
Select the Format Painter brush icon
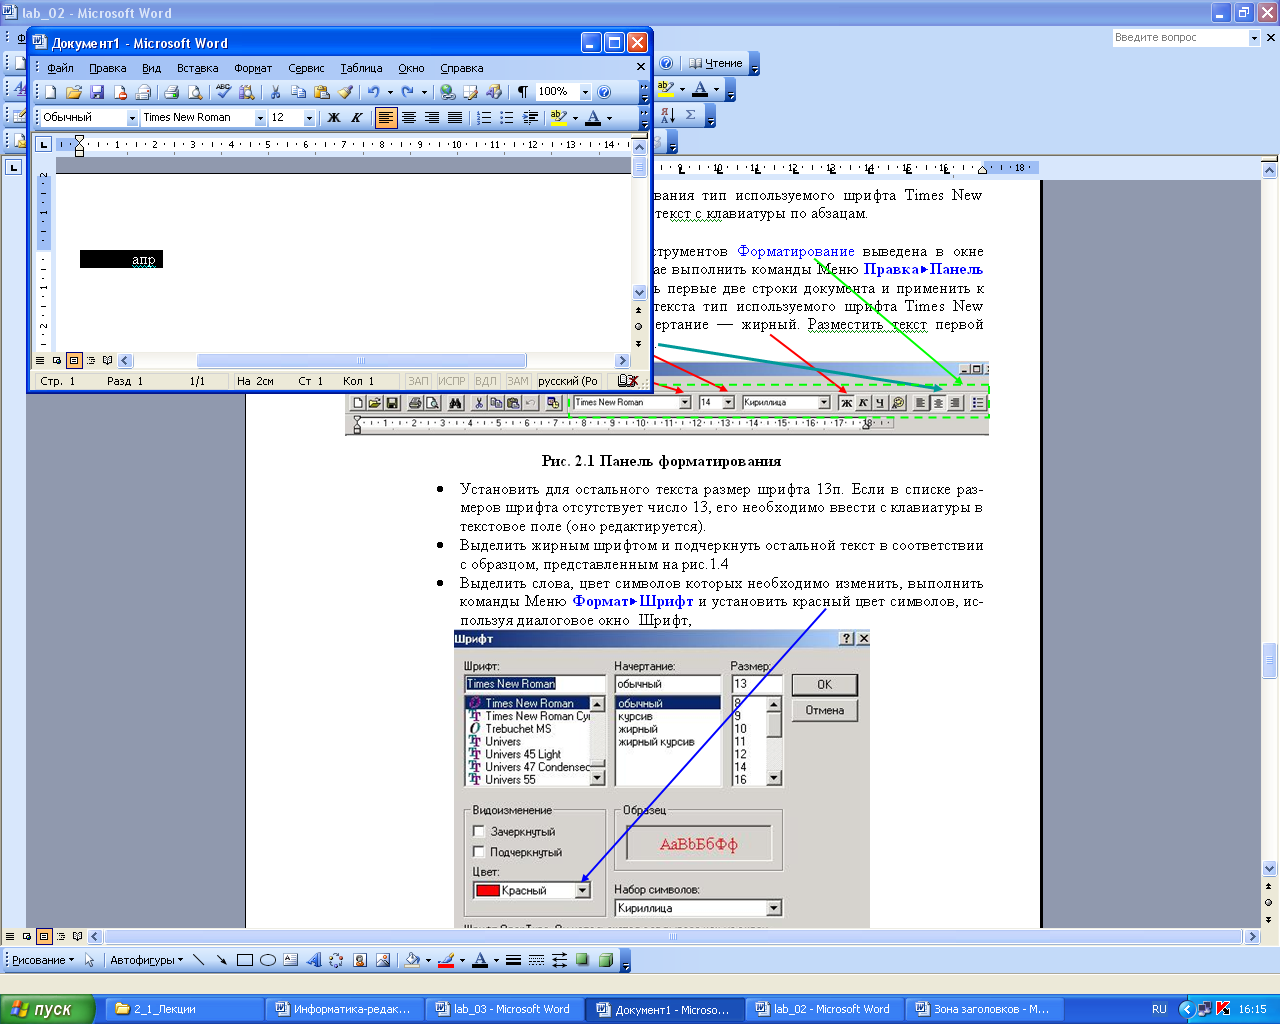click(345, 92)
